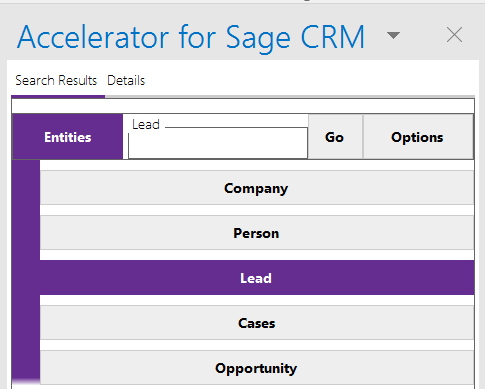Select the Cases entity
This screenshot has height=389, width=485.
[x=257, y=323]
